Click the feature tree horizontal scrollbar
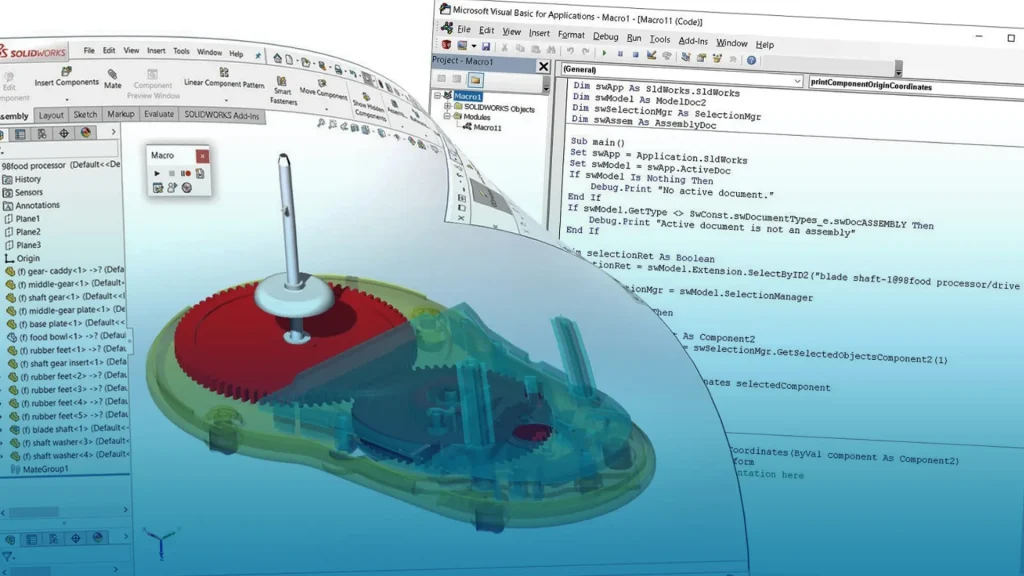Screen dimensions: 1024x576 pyautogui.click(x=33, y=511)
